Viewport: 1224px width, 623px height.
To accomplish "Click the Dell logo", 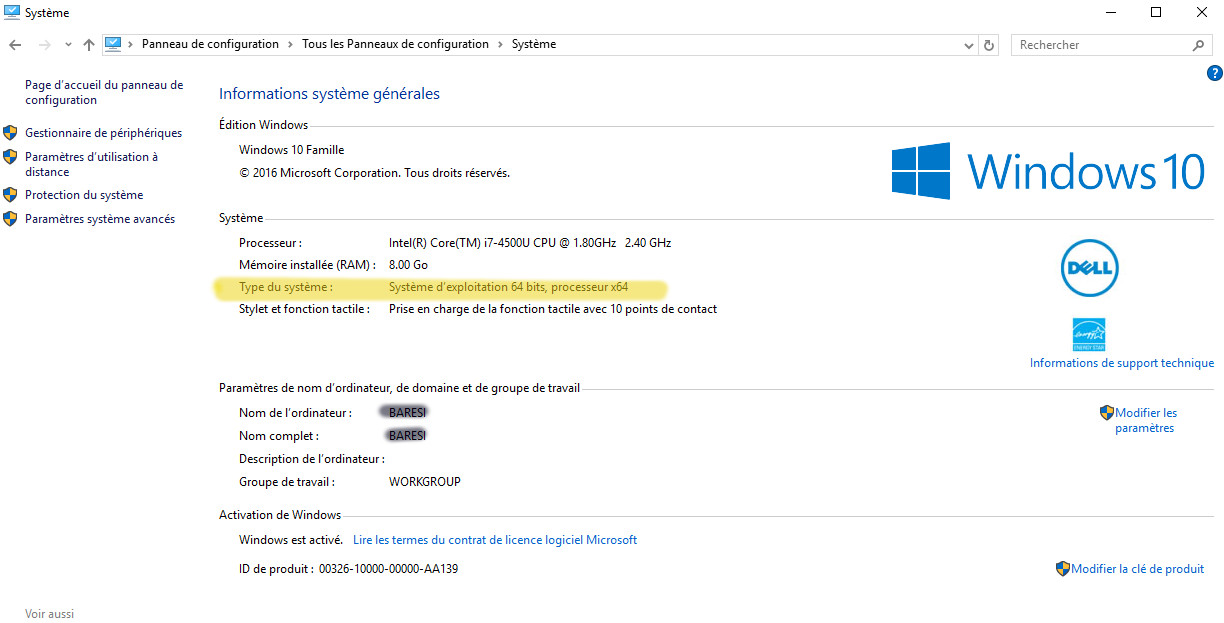I will (x=1089, y=268).
